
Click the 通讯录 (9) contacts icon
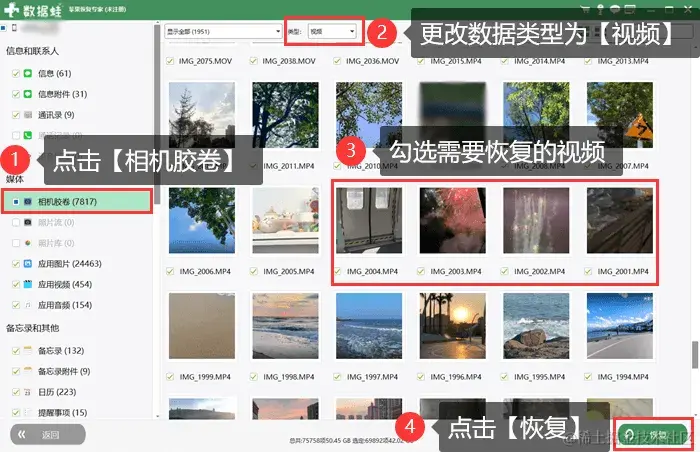pyautogui.click(x=28, y=115)
